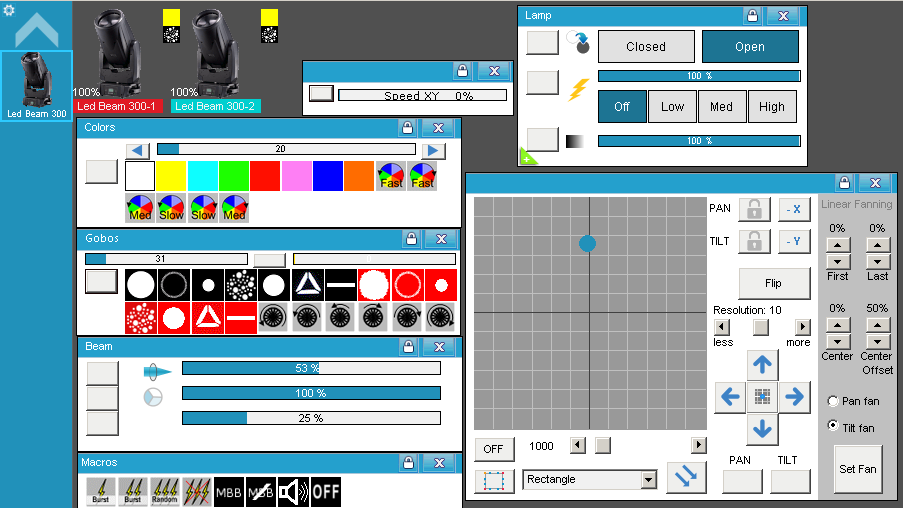Choose the yellow color swatch
Viewport: 903px width, 508px height.
(x=171, y=176)
